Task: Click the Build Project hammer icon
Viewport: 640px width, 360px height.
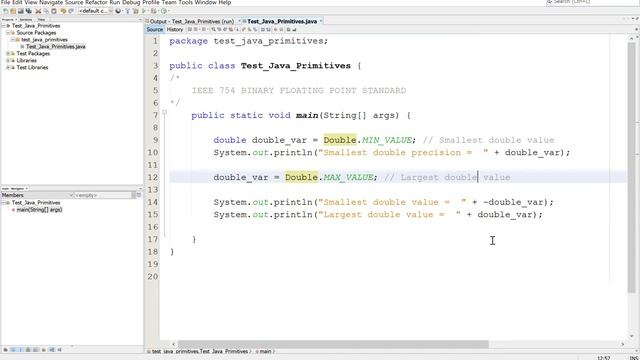Action: pos(127,11)
